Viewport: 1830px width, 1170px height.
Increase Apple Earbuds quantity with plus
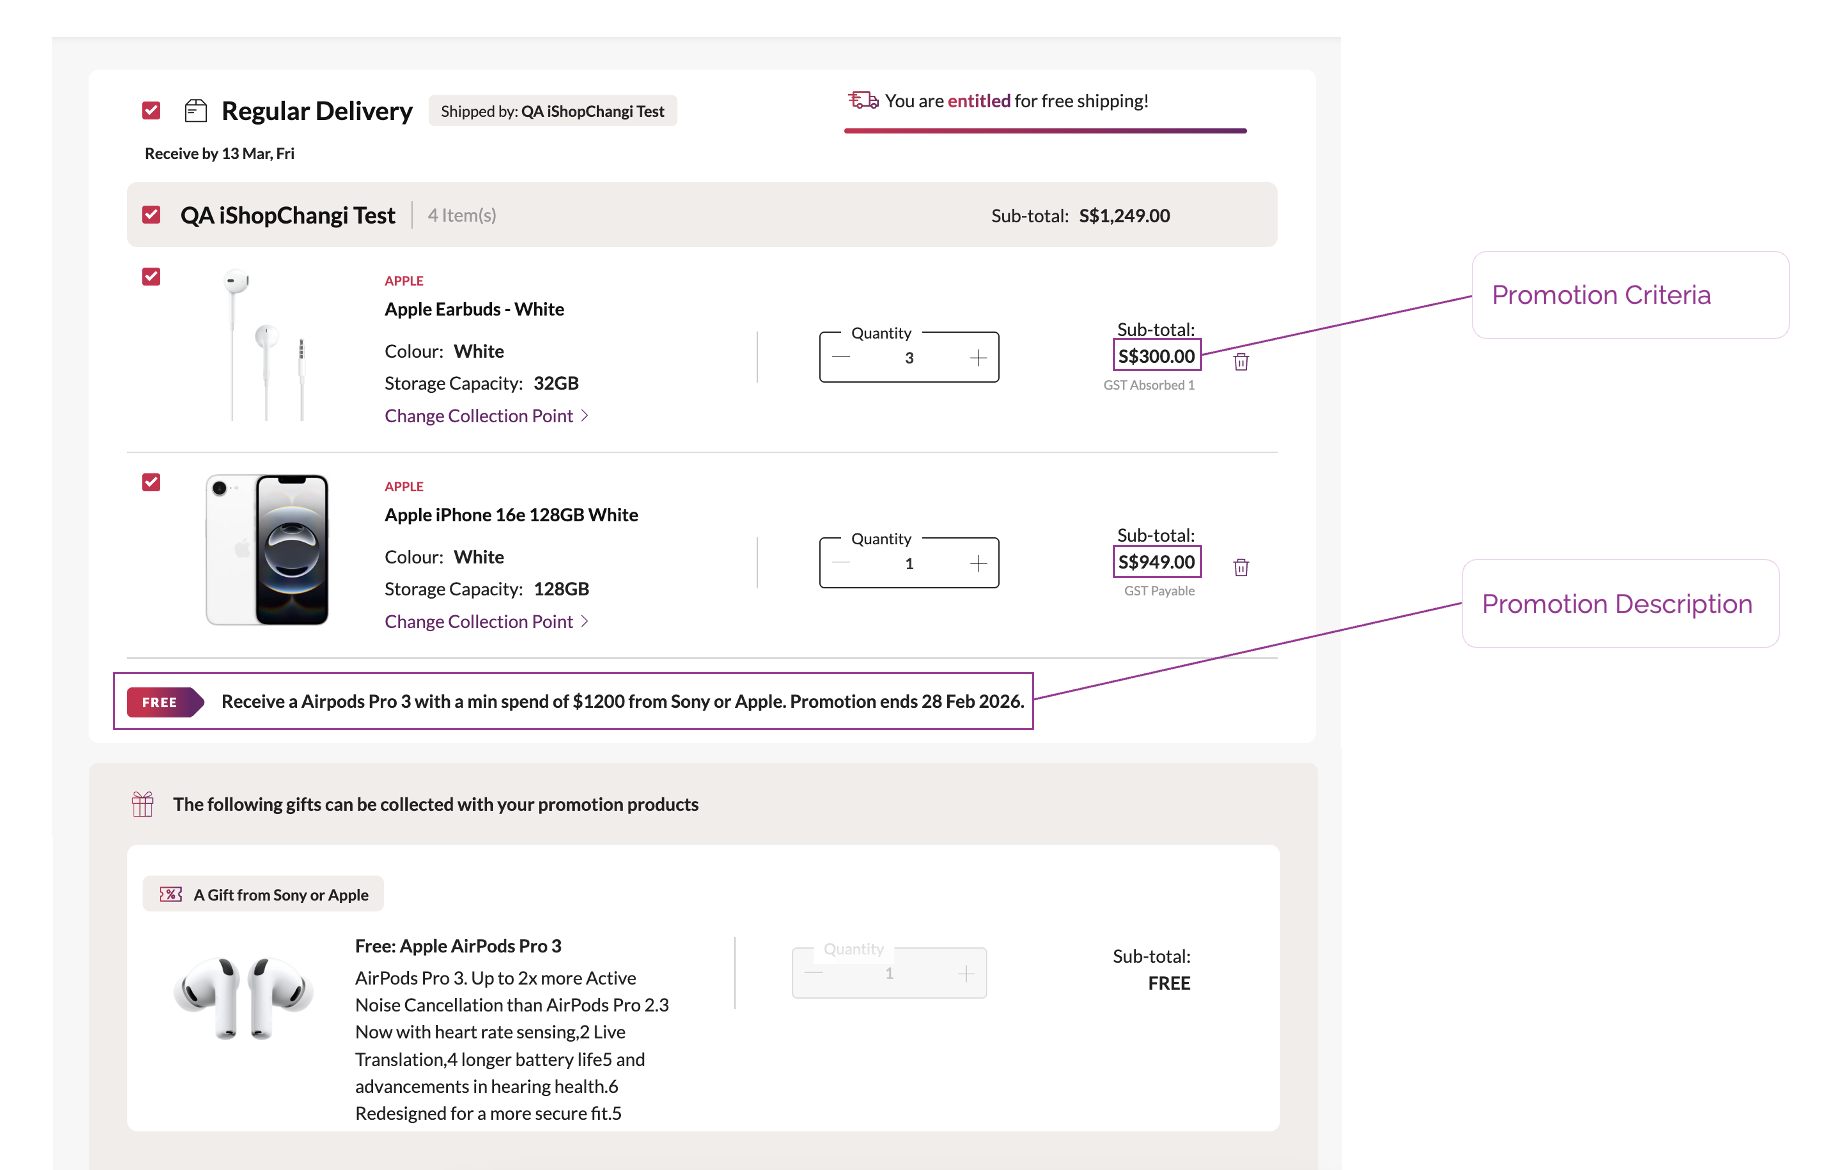[978, 358]
